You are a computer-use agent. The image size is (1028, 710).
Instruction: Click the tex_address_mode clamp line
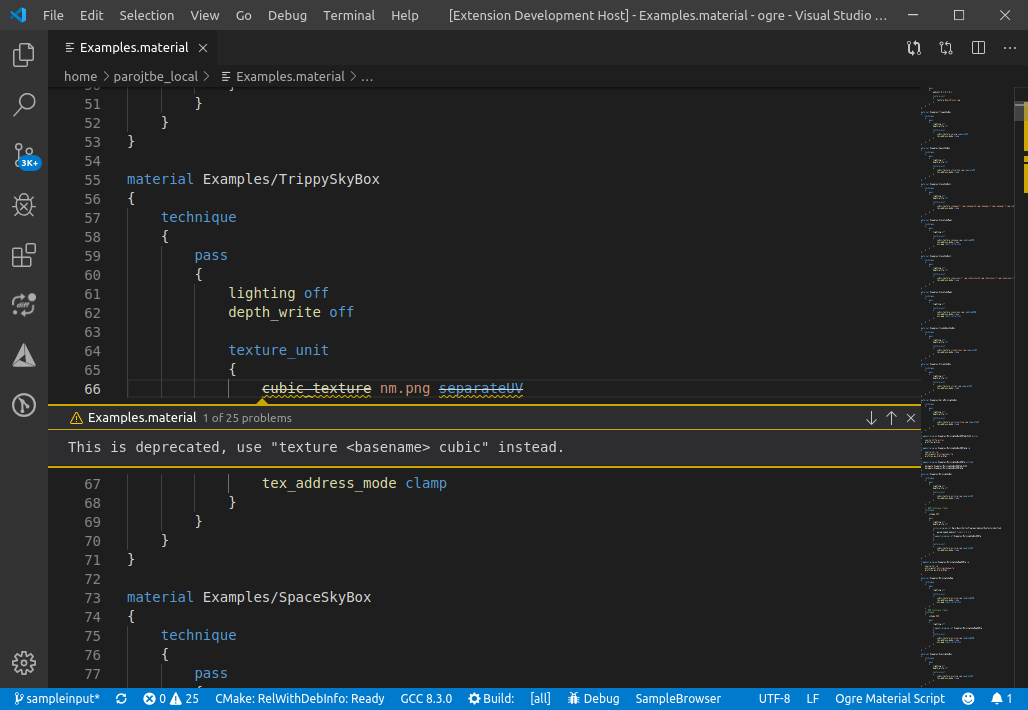tap(354, 483)
